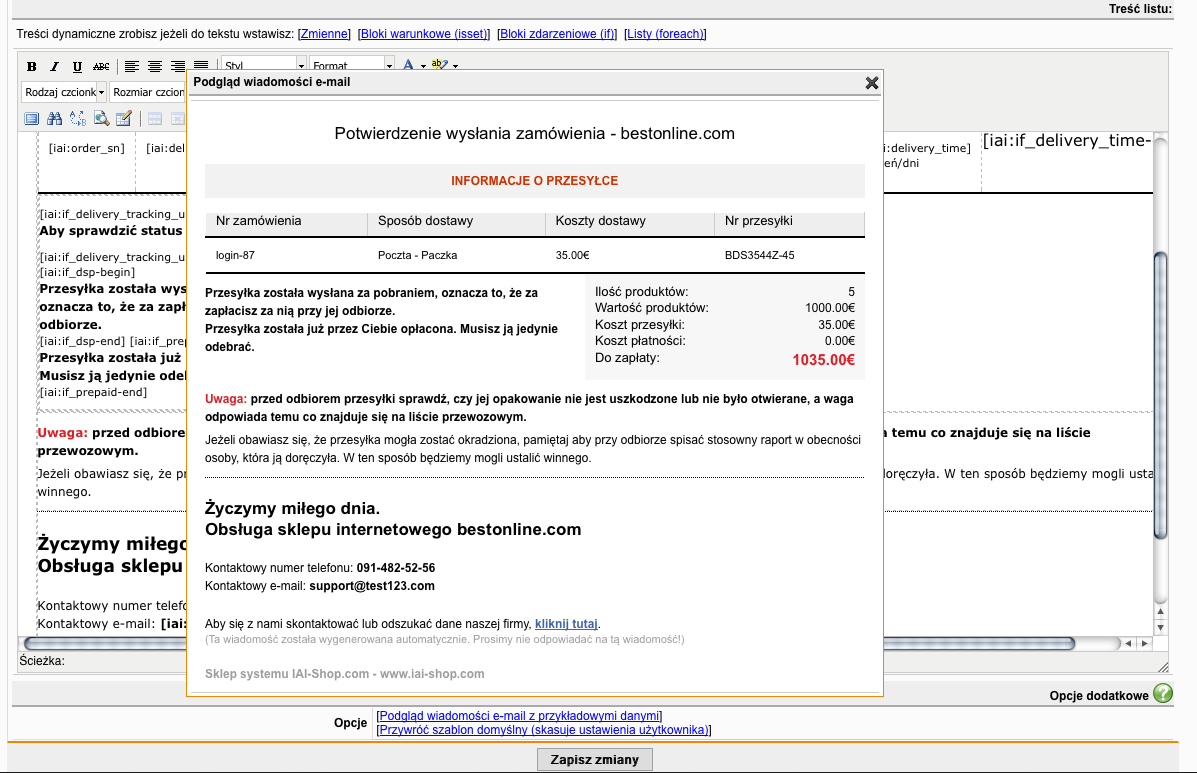Open the Zmienne help link
Screen dimensions: 1197x773
324,34
